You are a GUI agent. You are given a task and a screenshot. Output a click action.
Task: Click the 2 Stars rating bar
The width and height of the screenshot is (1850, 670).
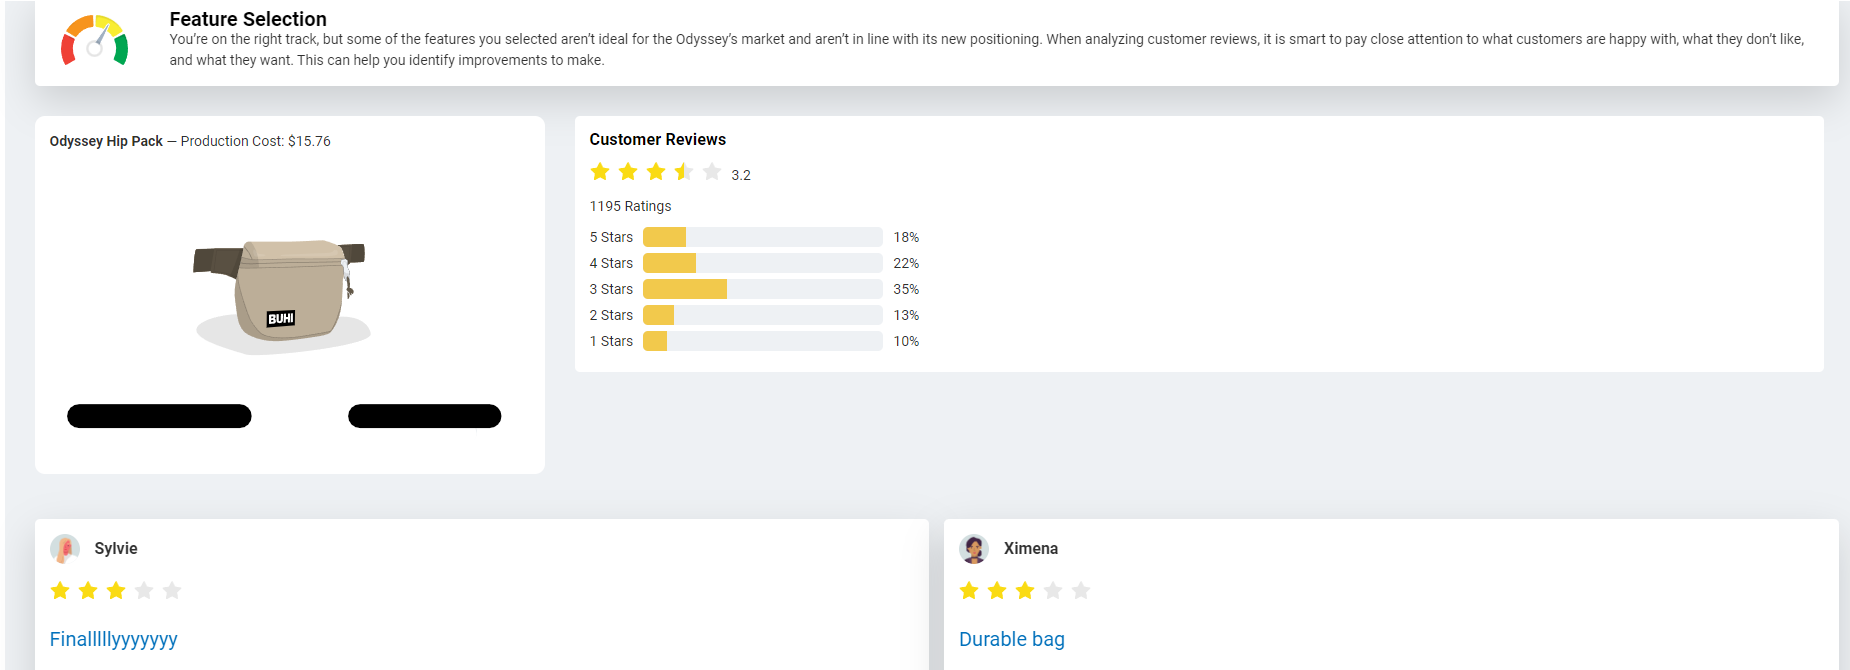(x=762, y=315)
